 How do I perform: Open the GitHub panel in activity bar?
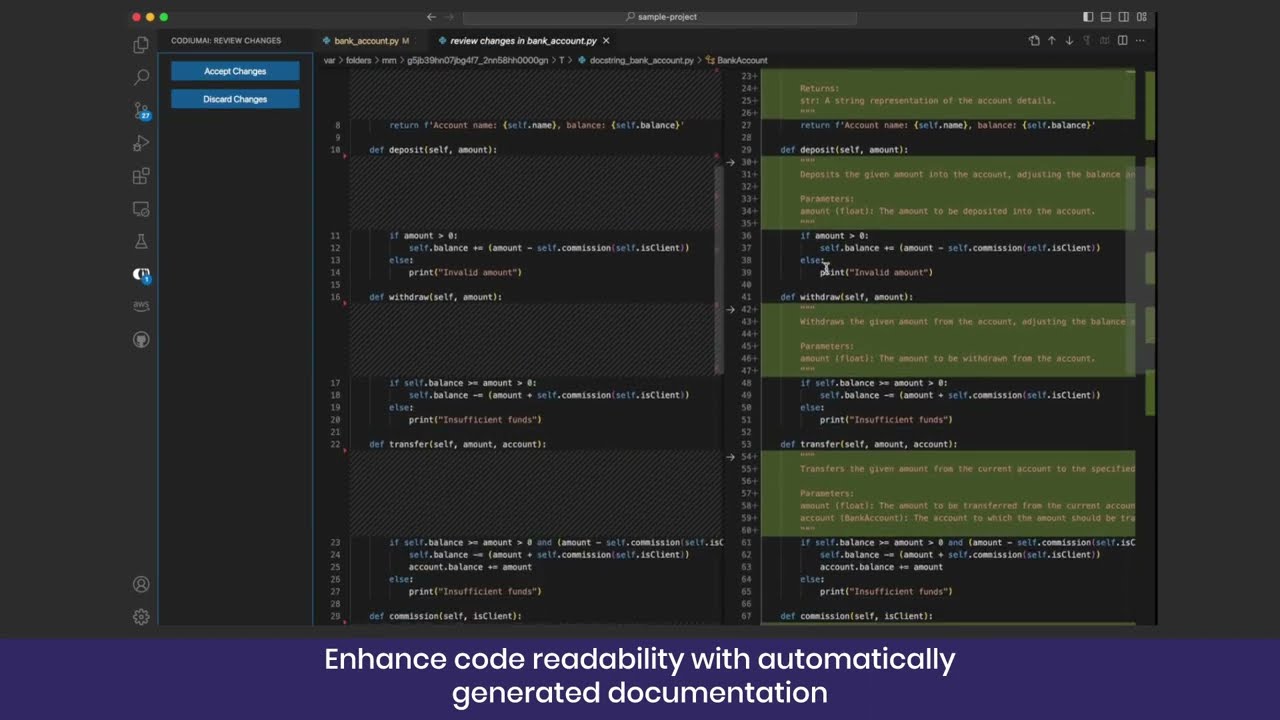[x=141, y=340]
